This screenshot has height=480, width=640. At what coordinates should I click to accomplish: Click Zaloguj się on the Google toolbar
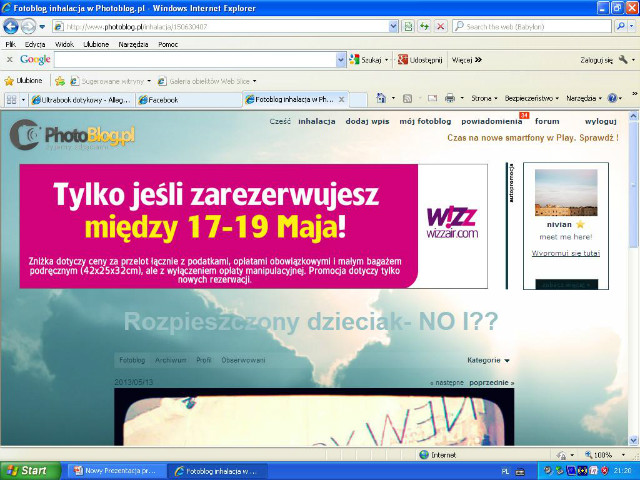(597, 60)
